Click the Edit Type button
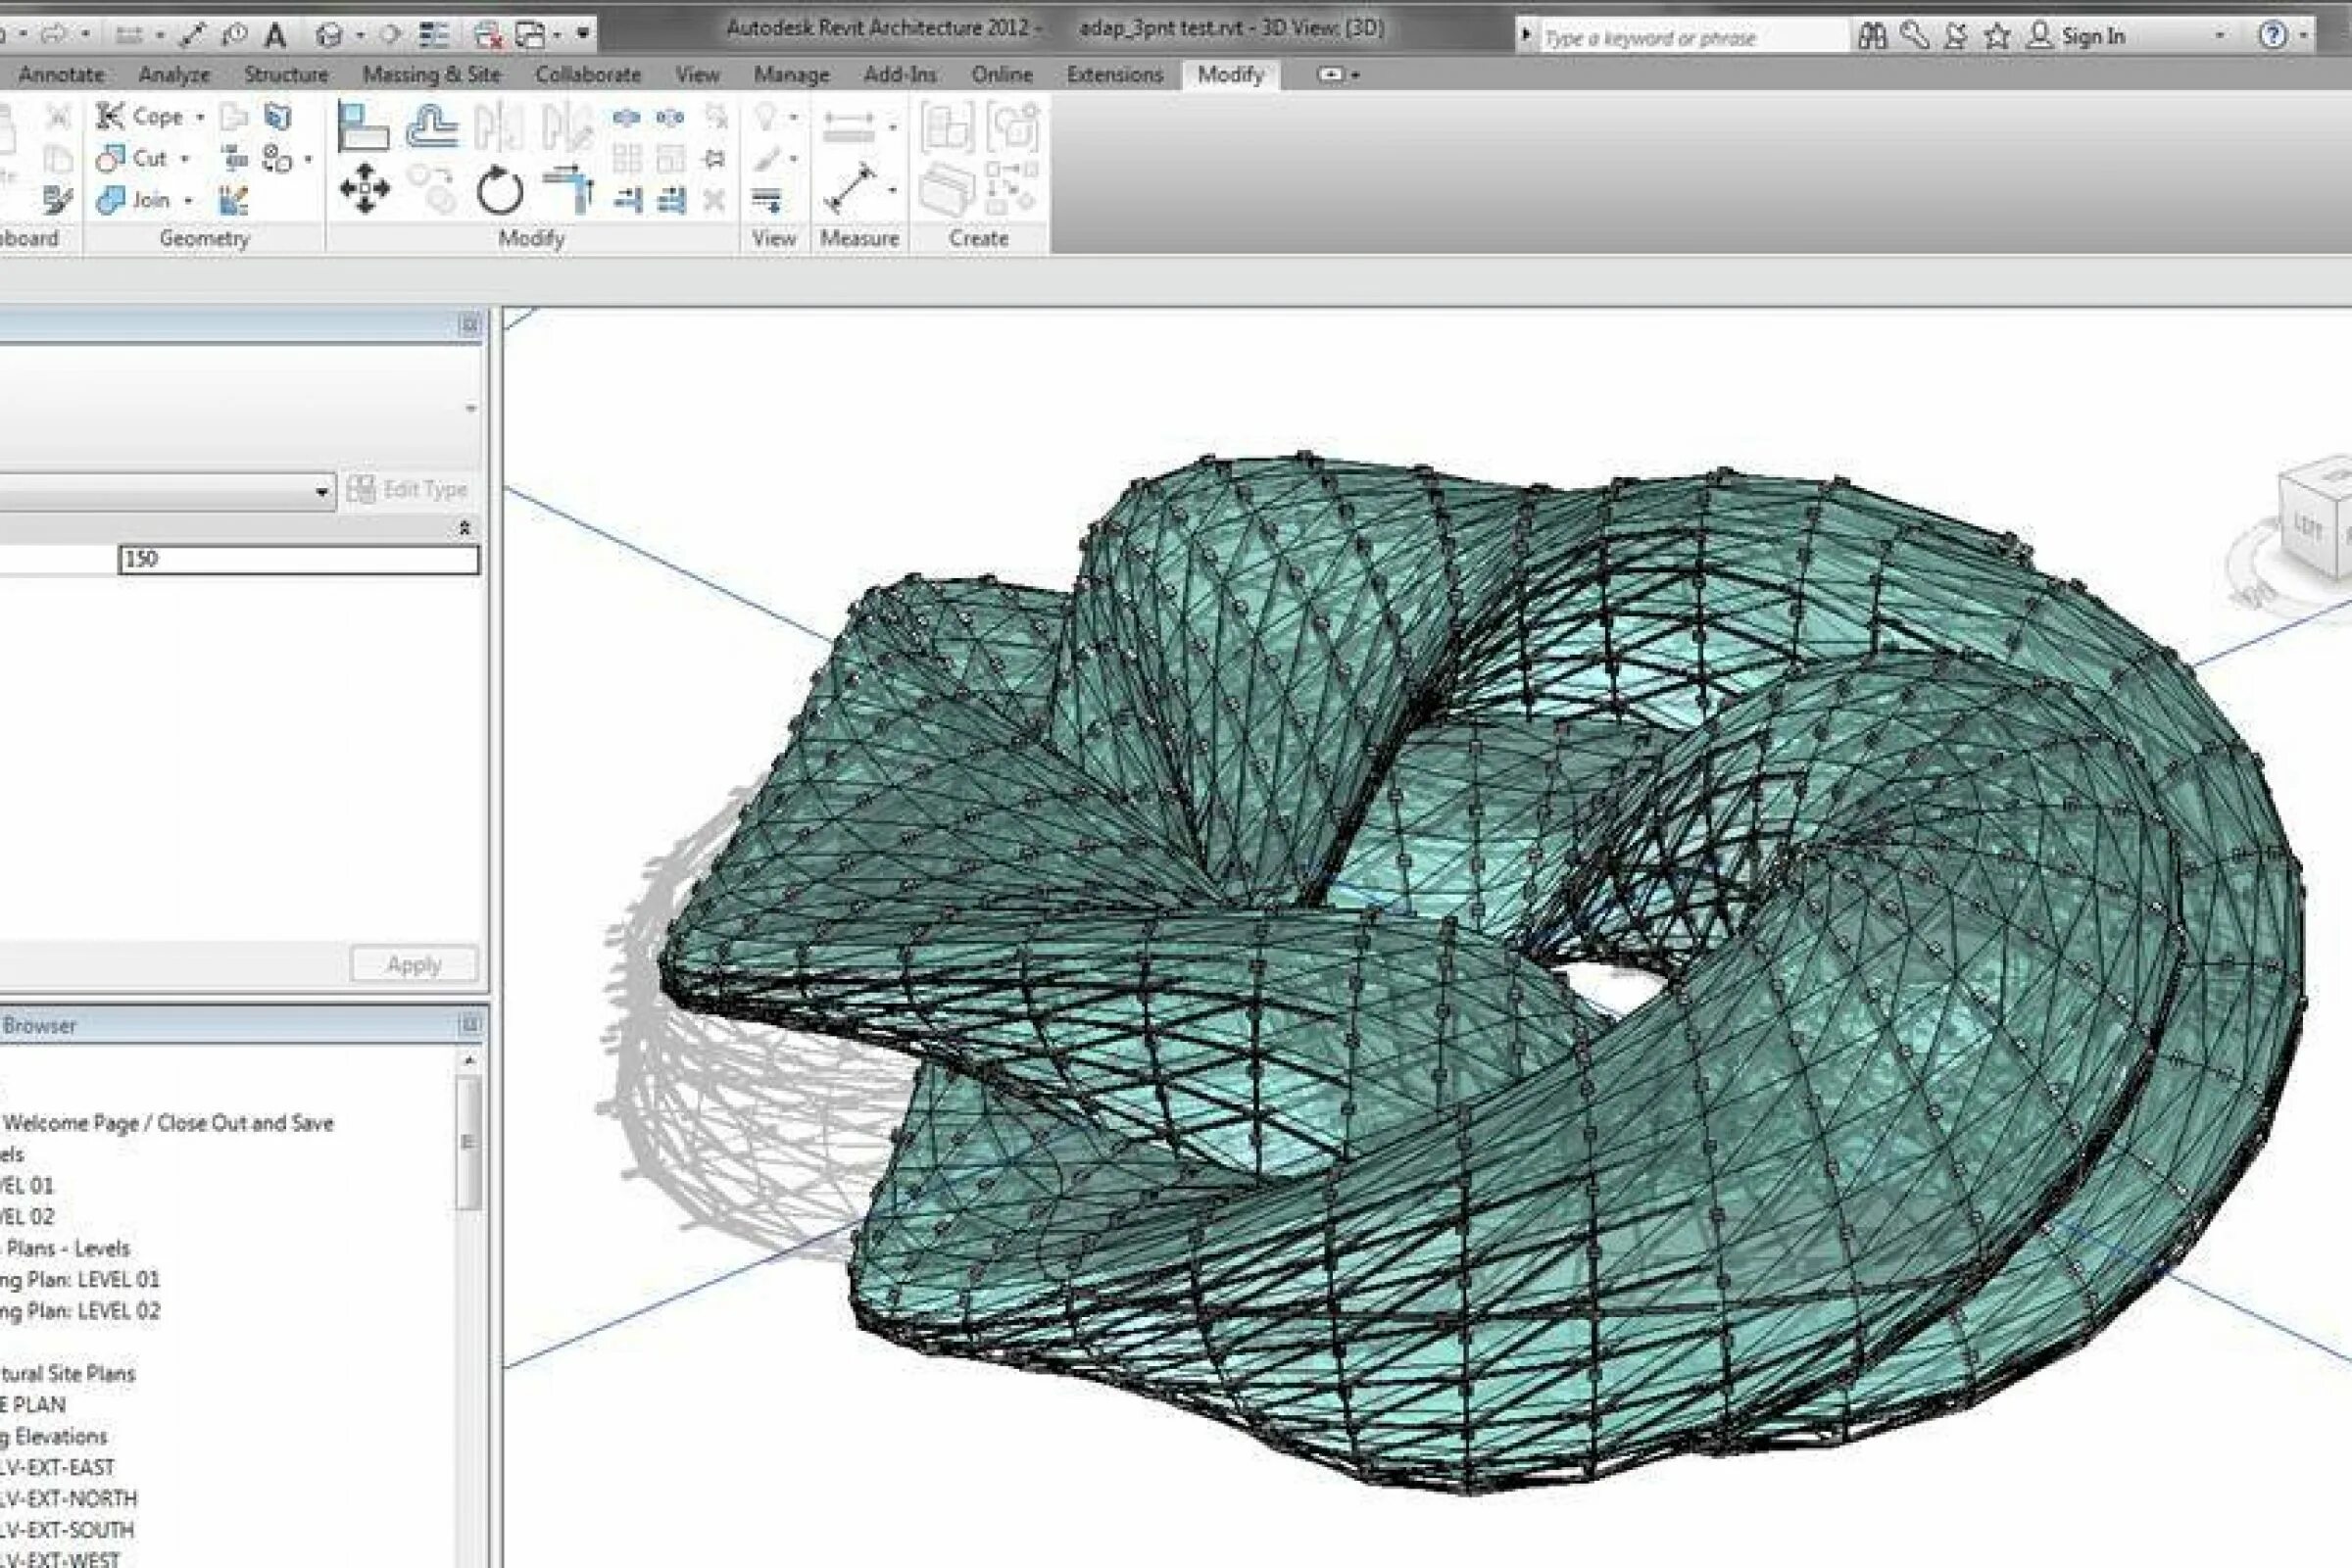 point(408,490)
